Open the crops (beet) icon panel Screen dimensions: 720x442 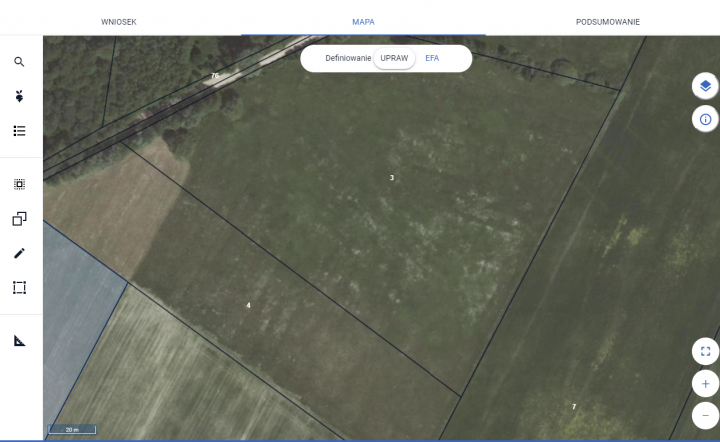click(19, 97)
